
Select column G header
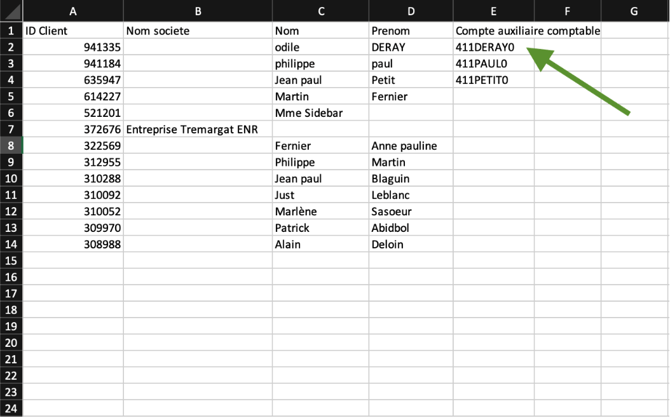pyautogui.click(x=635, y=11)
